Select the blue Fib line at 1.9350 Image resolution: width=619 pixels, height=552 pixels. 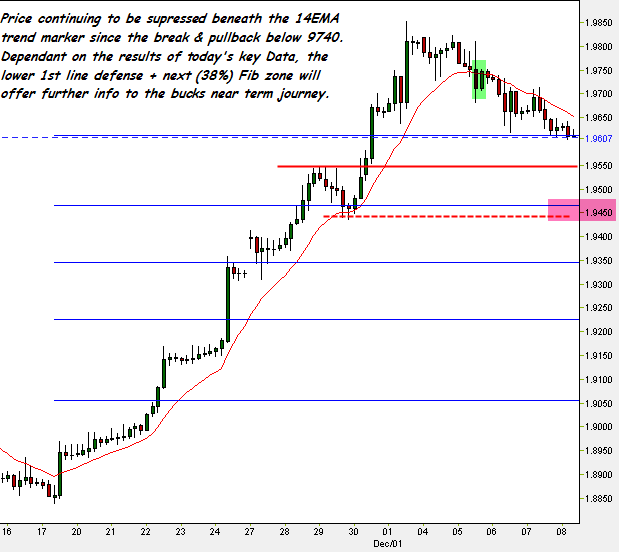(x=317, y=263)
